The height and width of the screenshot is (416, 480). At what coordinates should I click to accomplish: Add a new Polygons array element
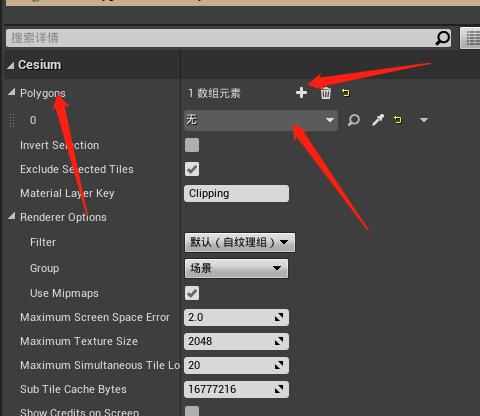point(301,93)
